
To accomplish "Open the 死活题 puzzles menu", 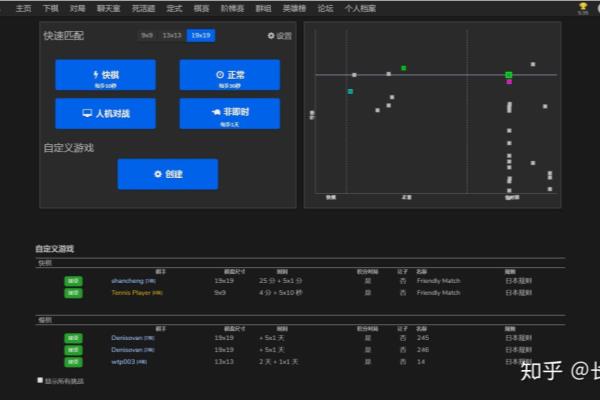I will coord(145,7).
